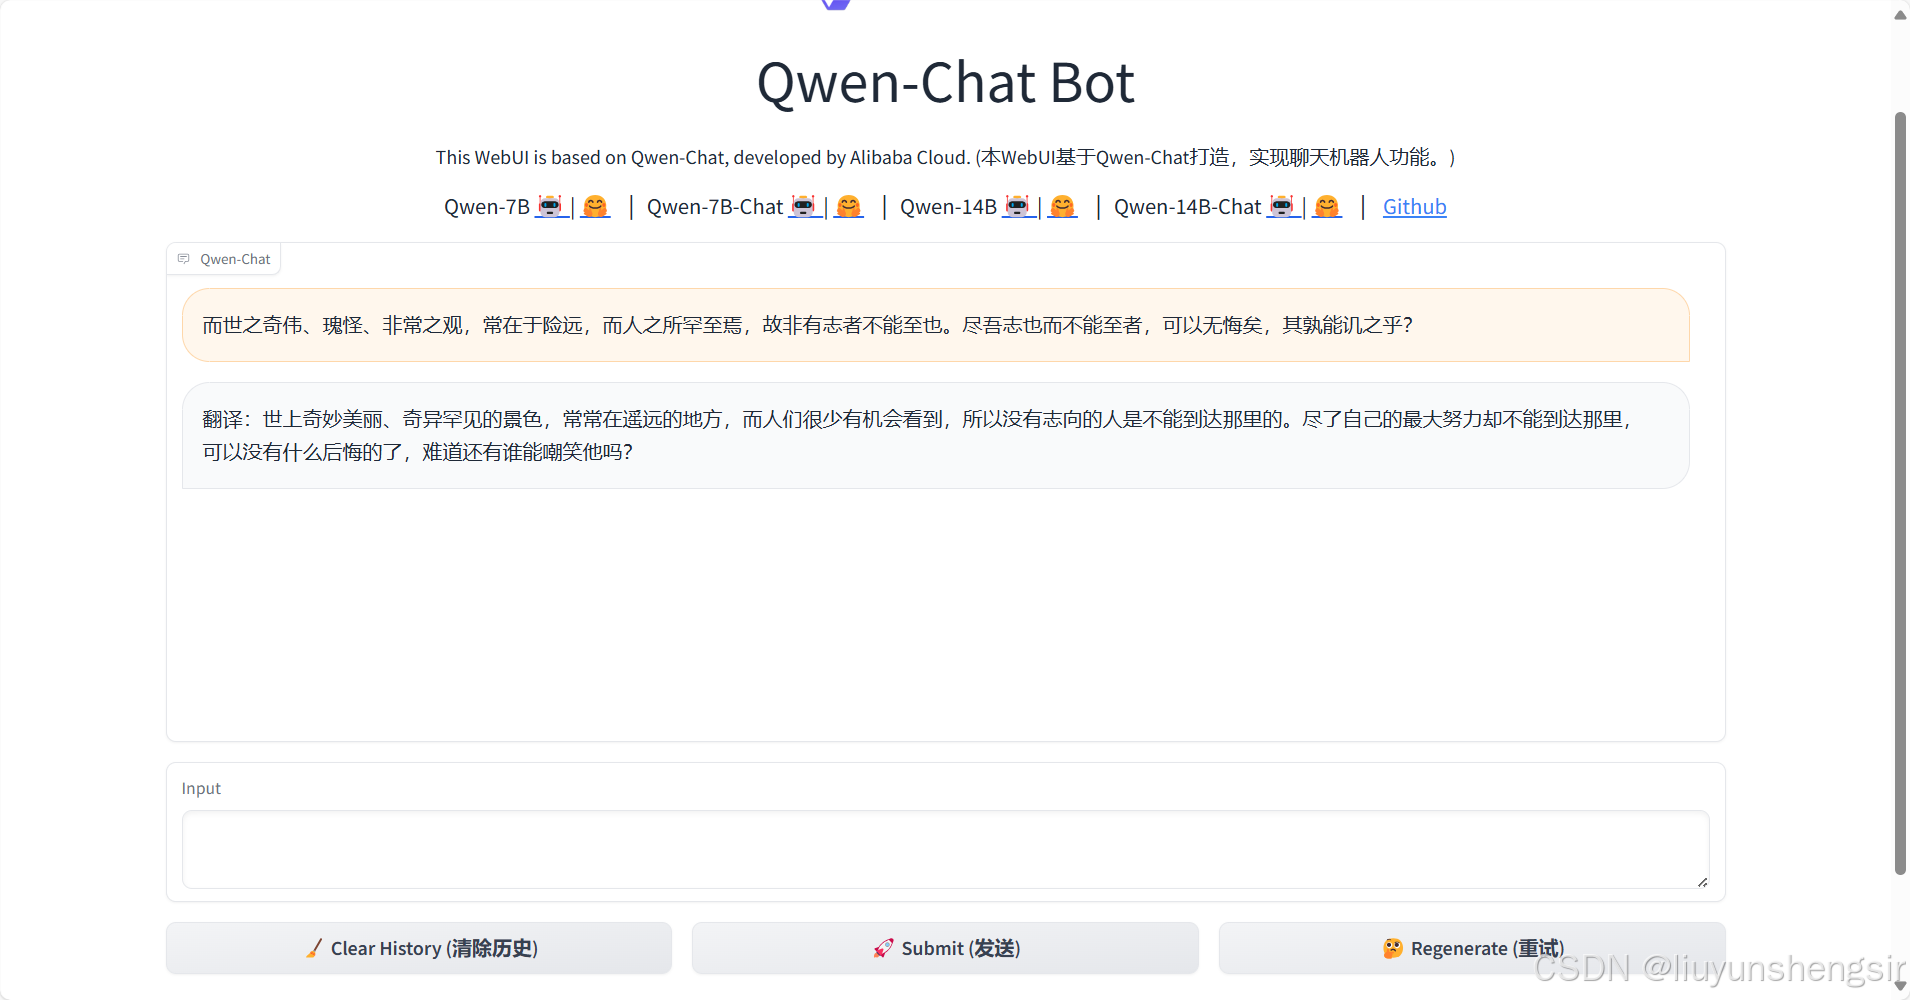Open the Qwen-7B-Chat ModelScope robot icon link
The height and width of the screenshot is (1000, 1910).
tap(804, 207)
